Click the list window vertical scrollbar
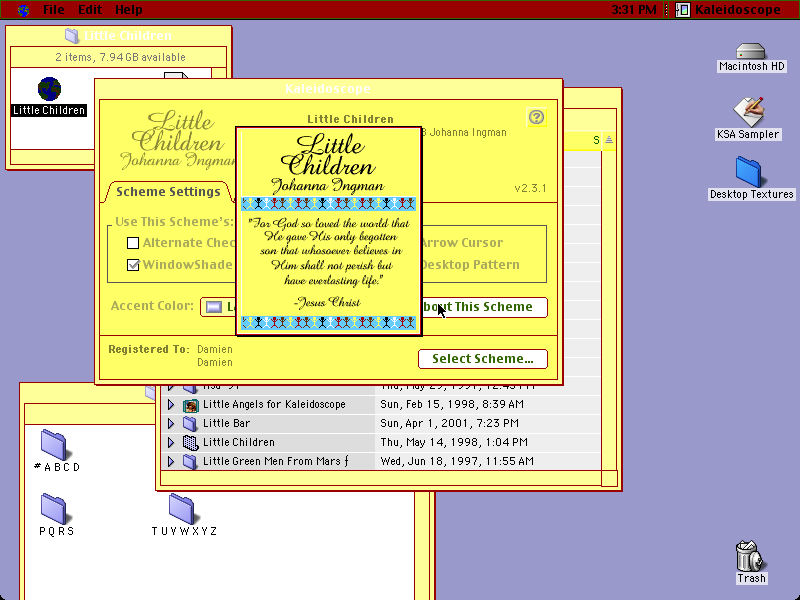This screenshot has width=800, height=600. 609,310
